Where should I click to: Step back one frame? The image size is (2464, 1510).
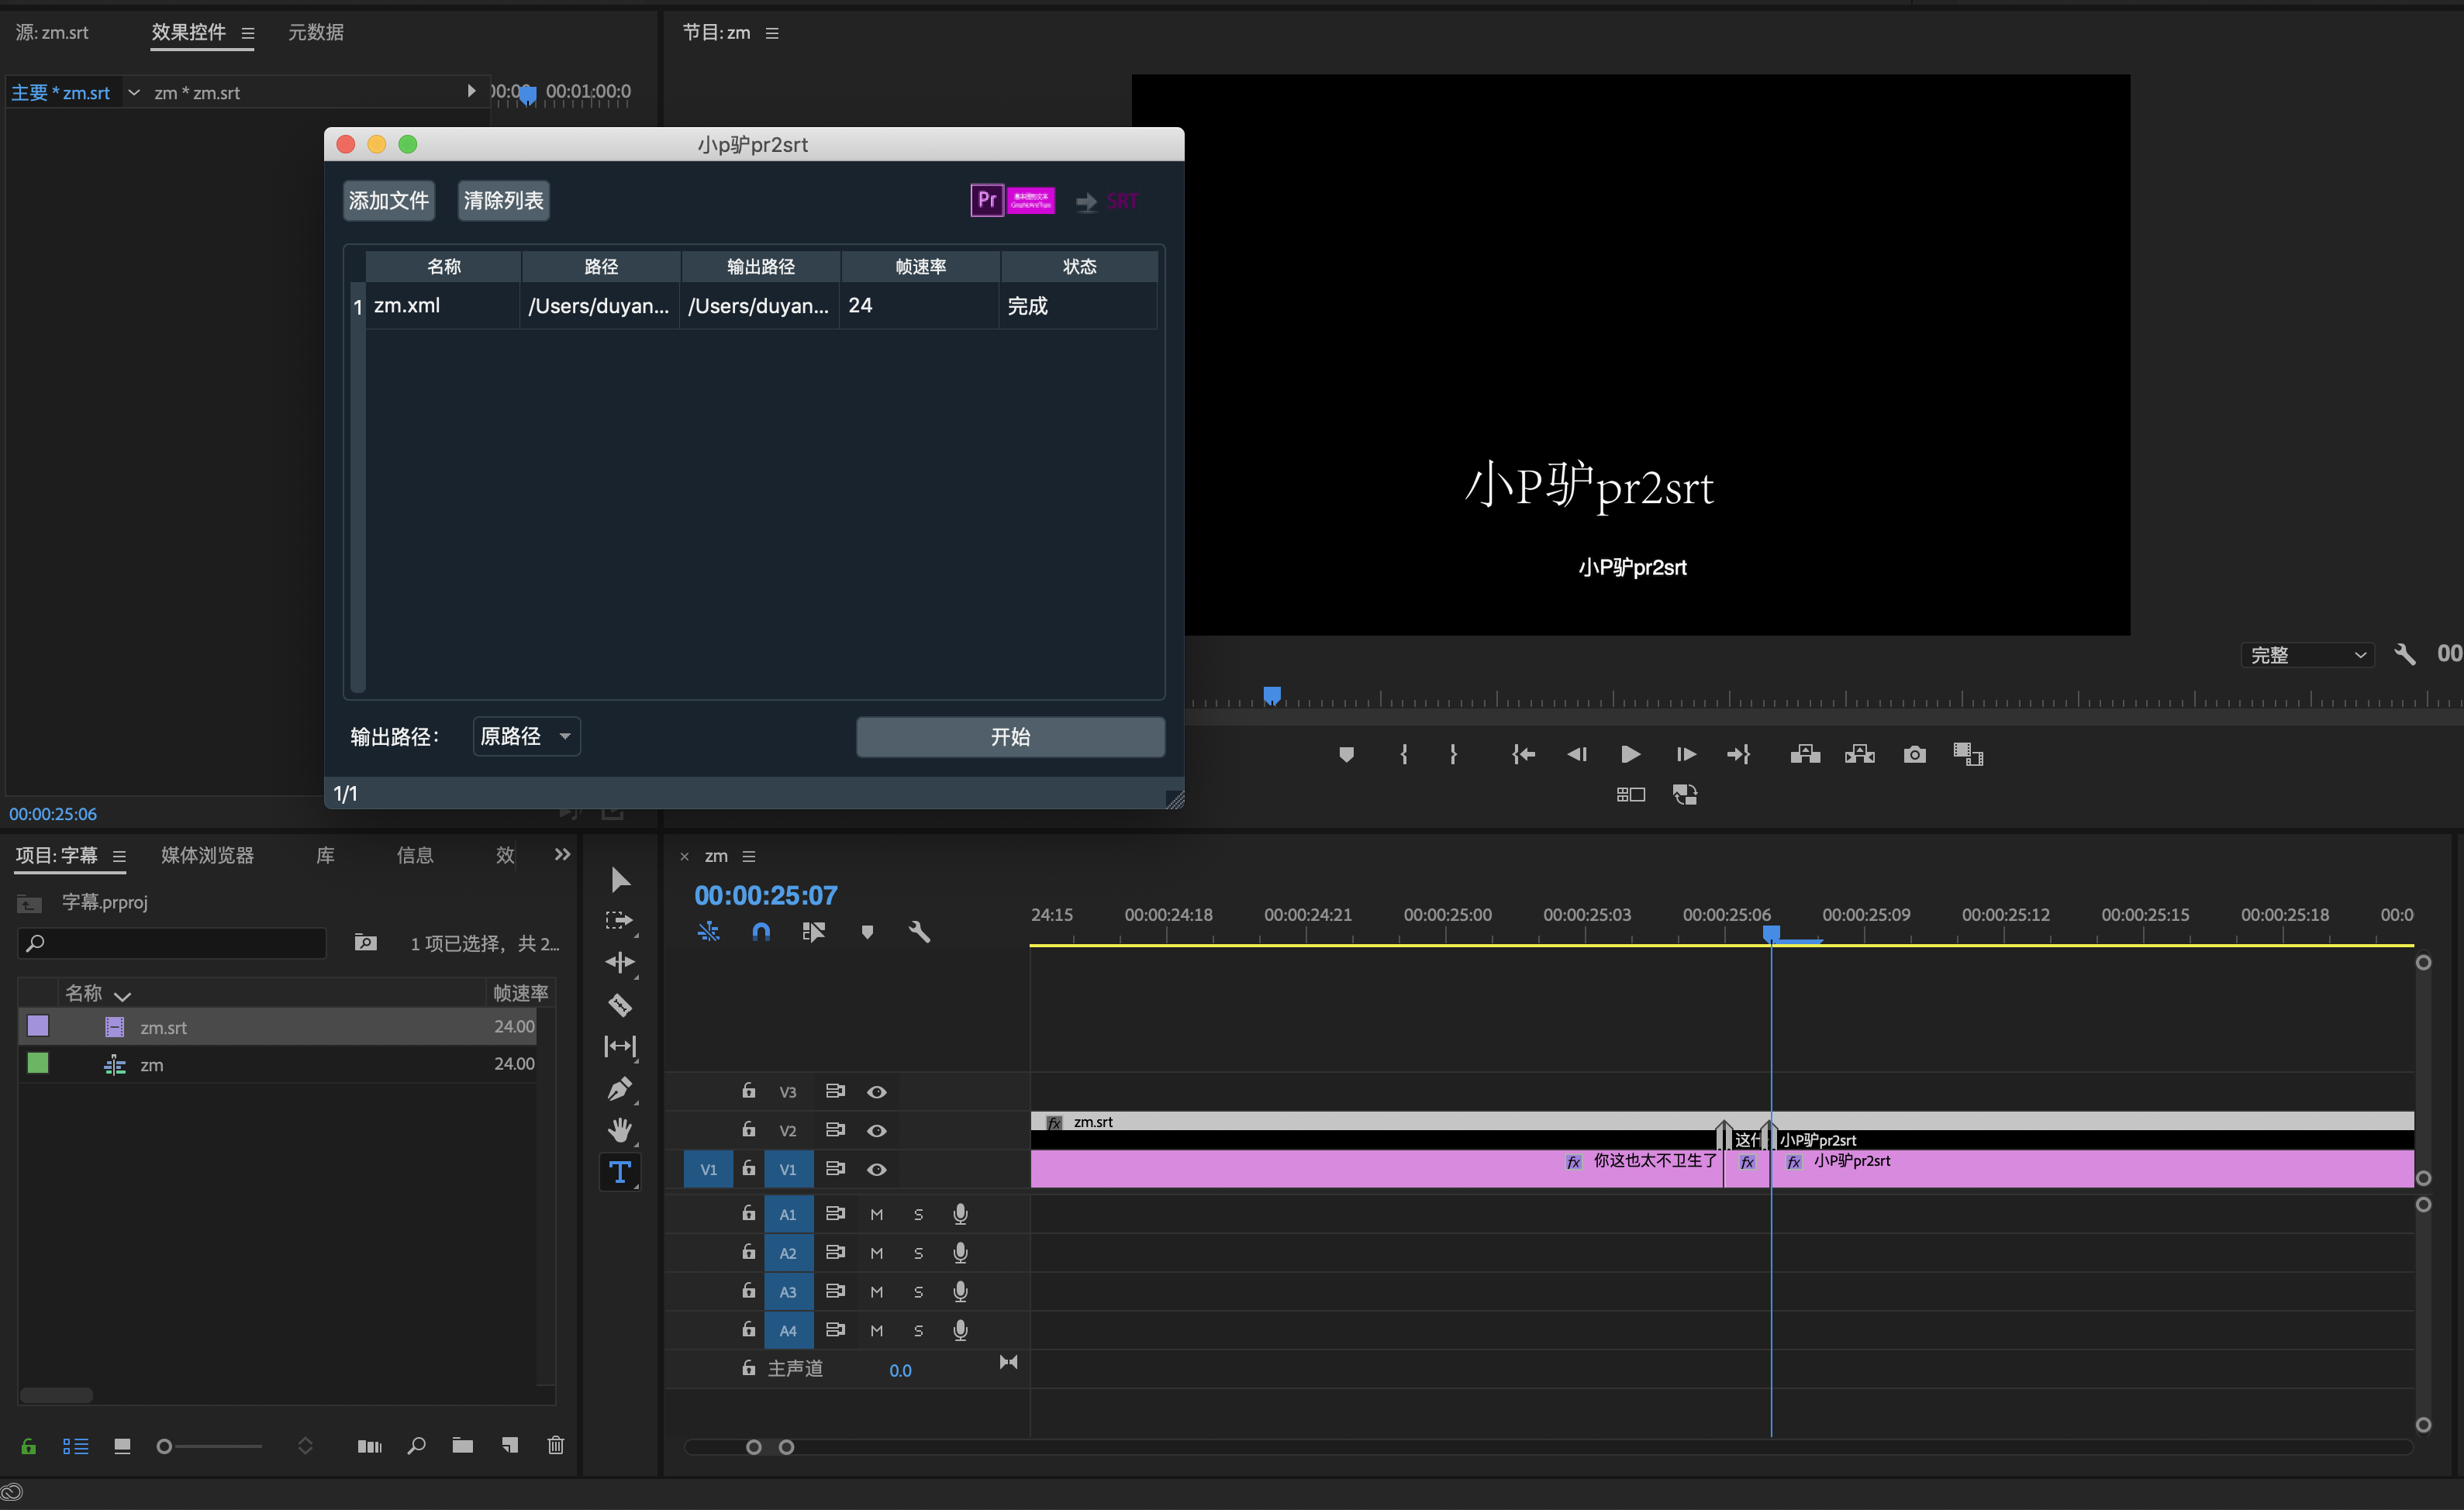pos(1577,755)
